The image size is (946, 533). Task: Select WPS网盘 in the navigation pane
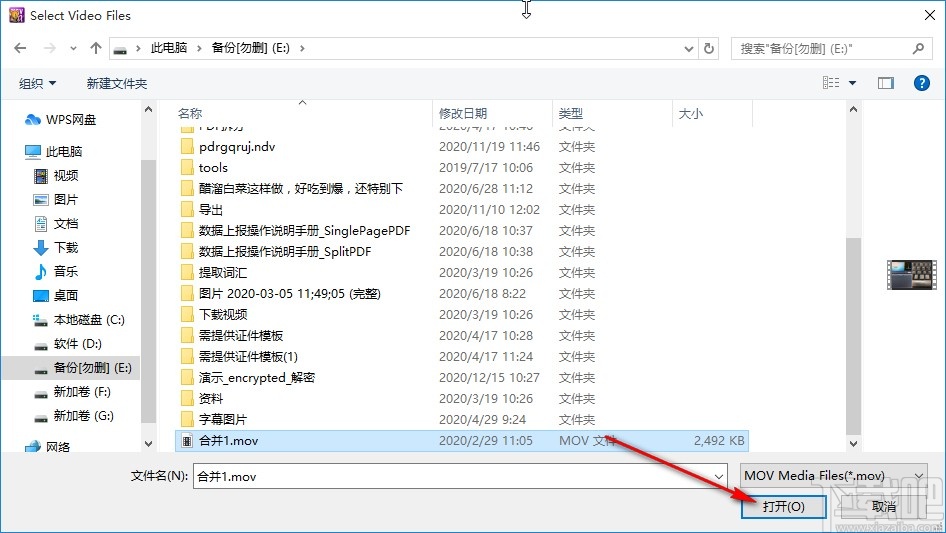pyautogui.click(x=60, y=120)
